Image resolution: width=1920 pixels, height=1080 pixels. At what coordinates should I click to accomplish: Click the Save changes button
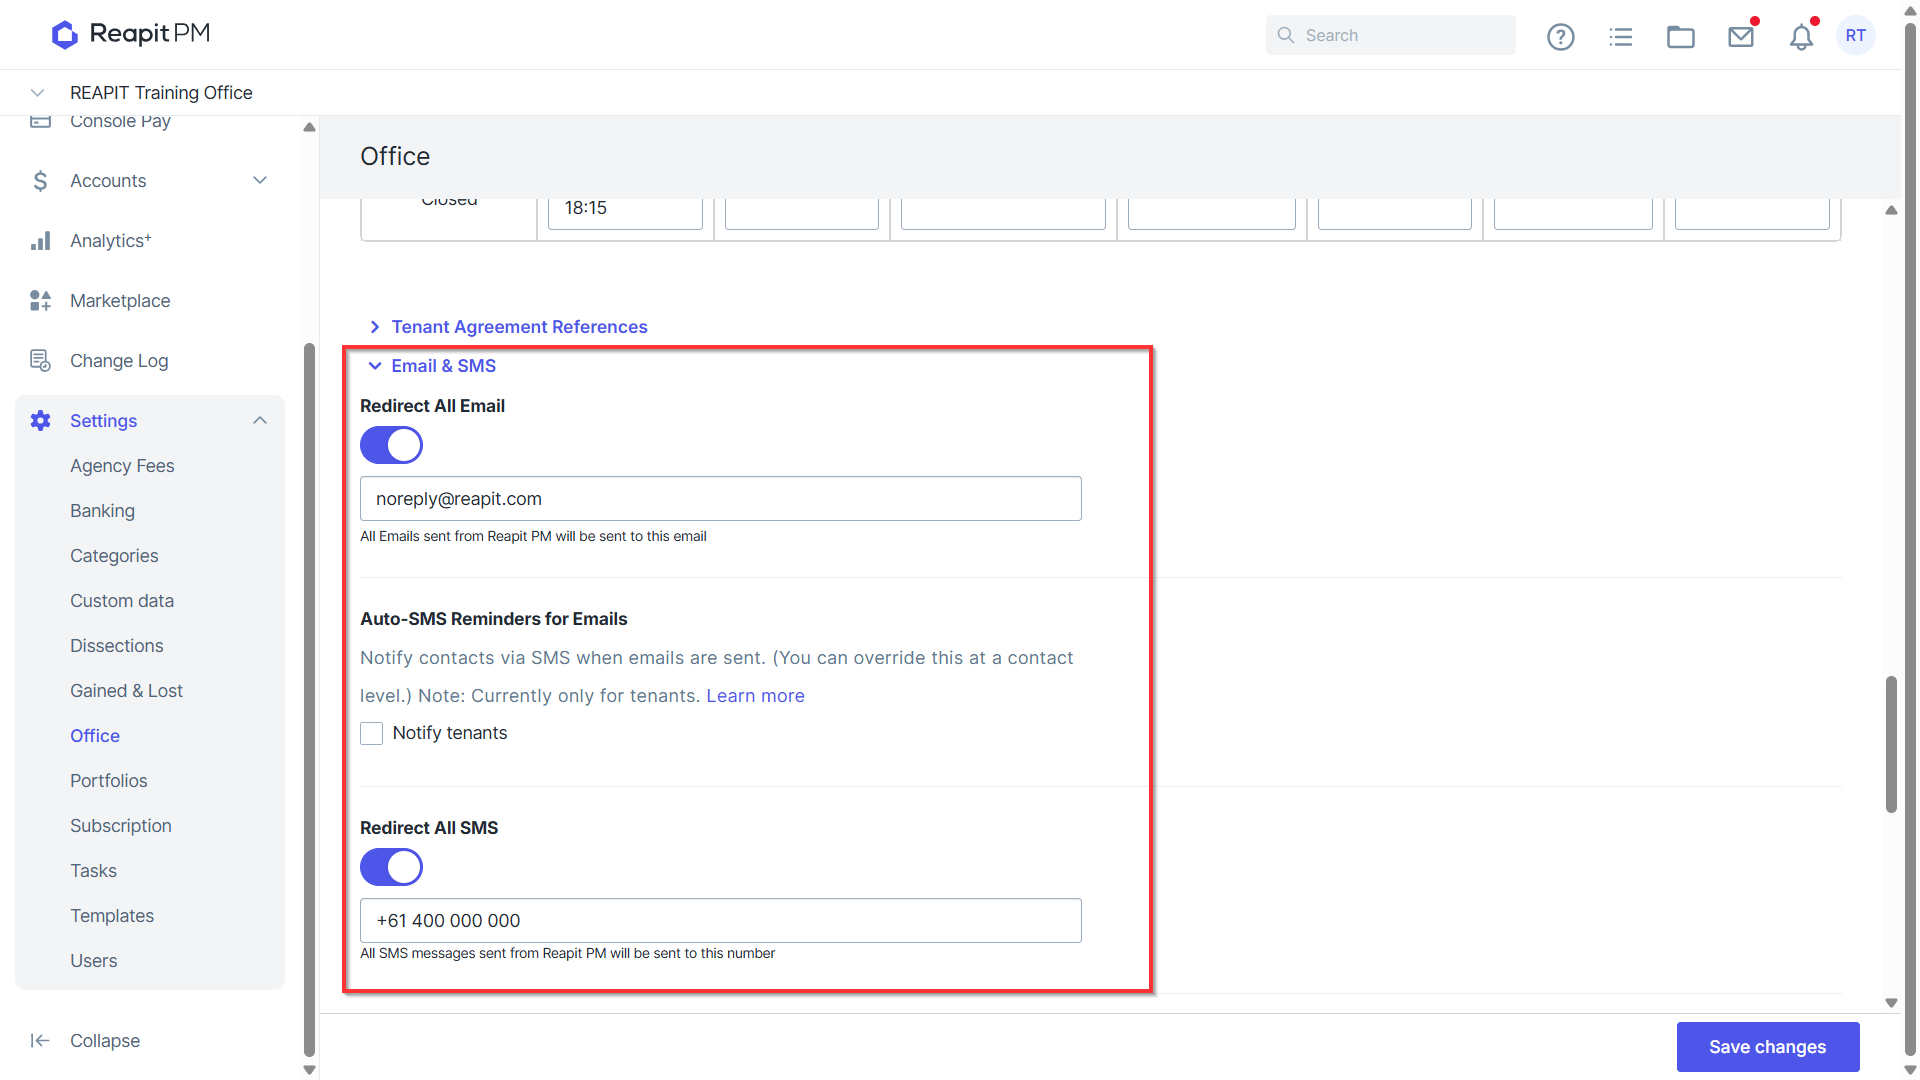tap(1768, 1046)
